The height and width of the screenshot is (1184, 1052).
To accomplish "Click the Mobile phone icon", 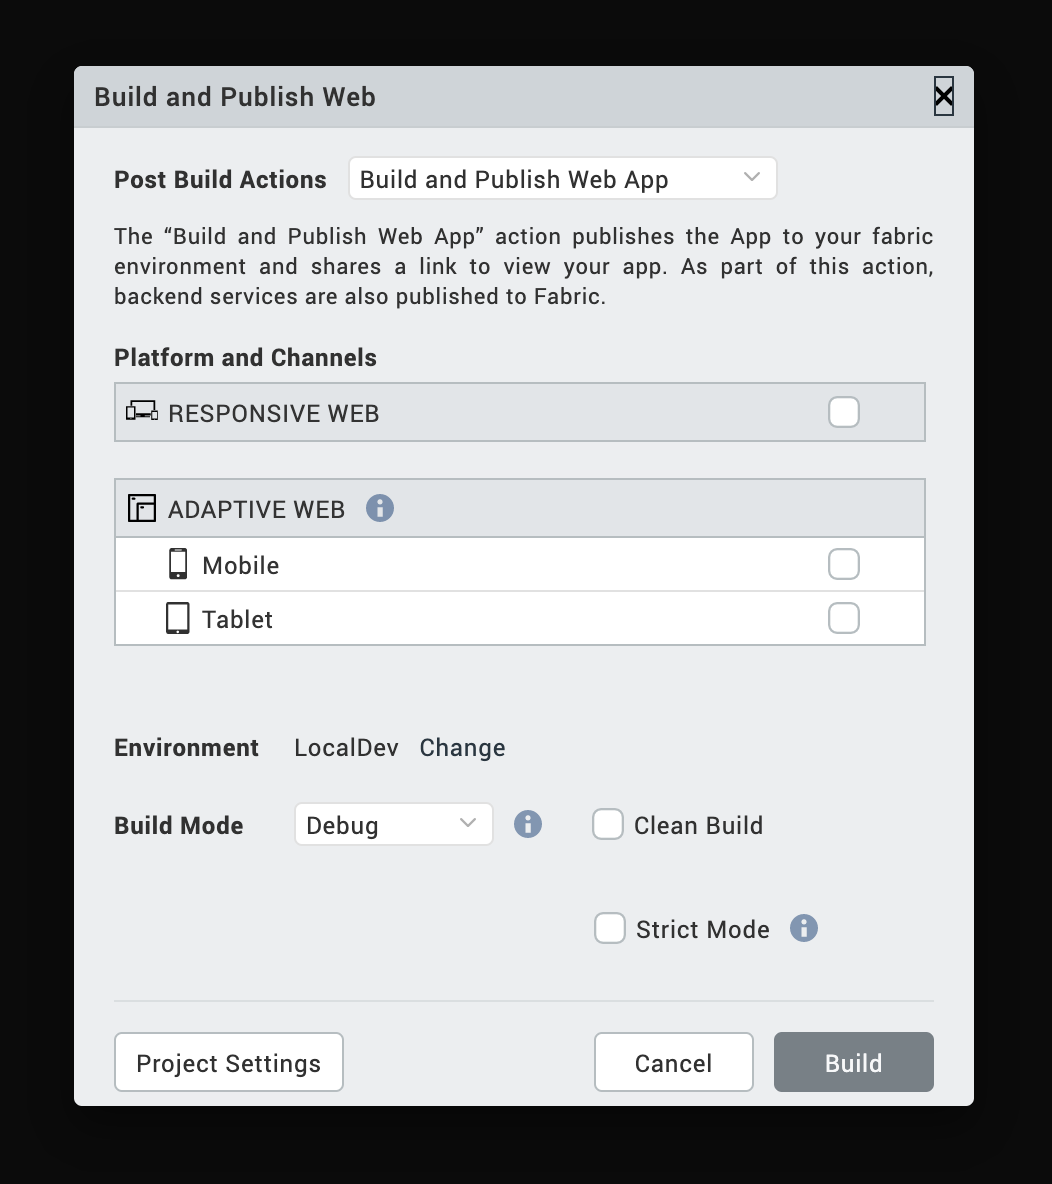I will [x=178, y=564].
